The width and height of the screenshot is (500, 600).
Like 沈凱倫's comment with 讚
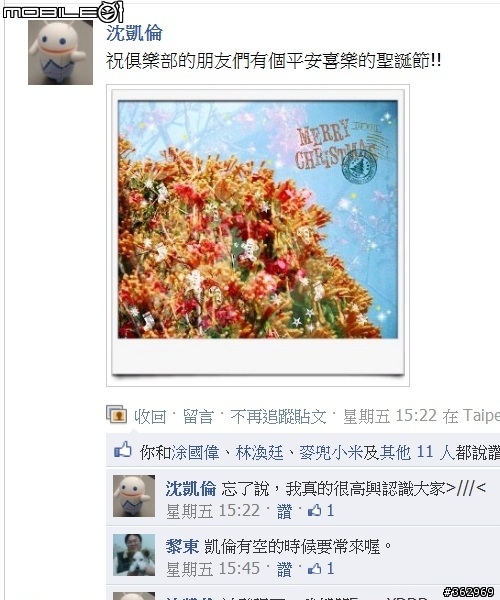(x=284, y=511)
